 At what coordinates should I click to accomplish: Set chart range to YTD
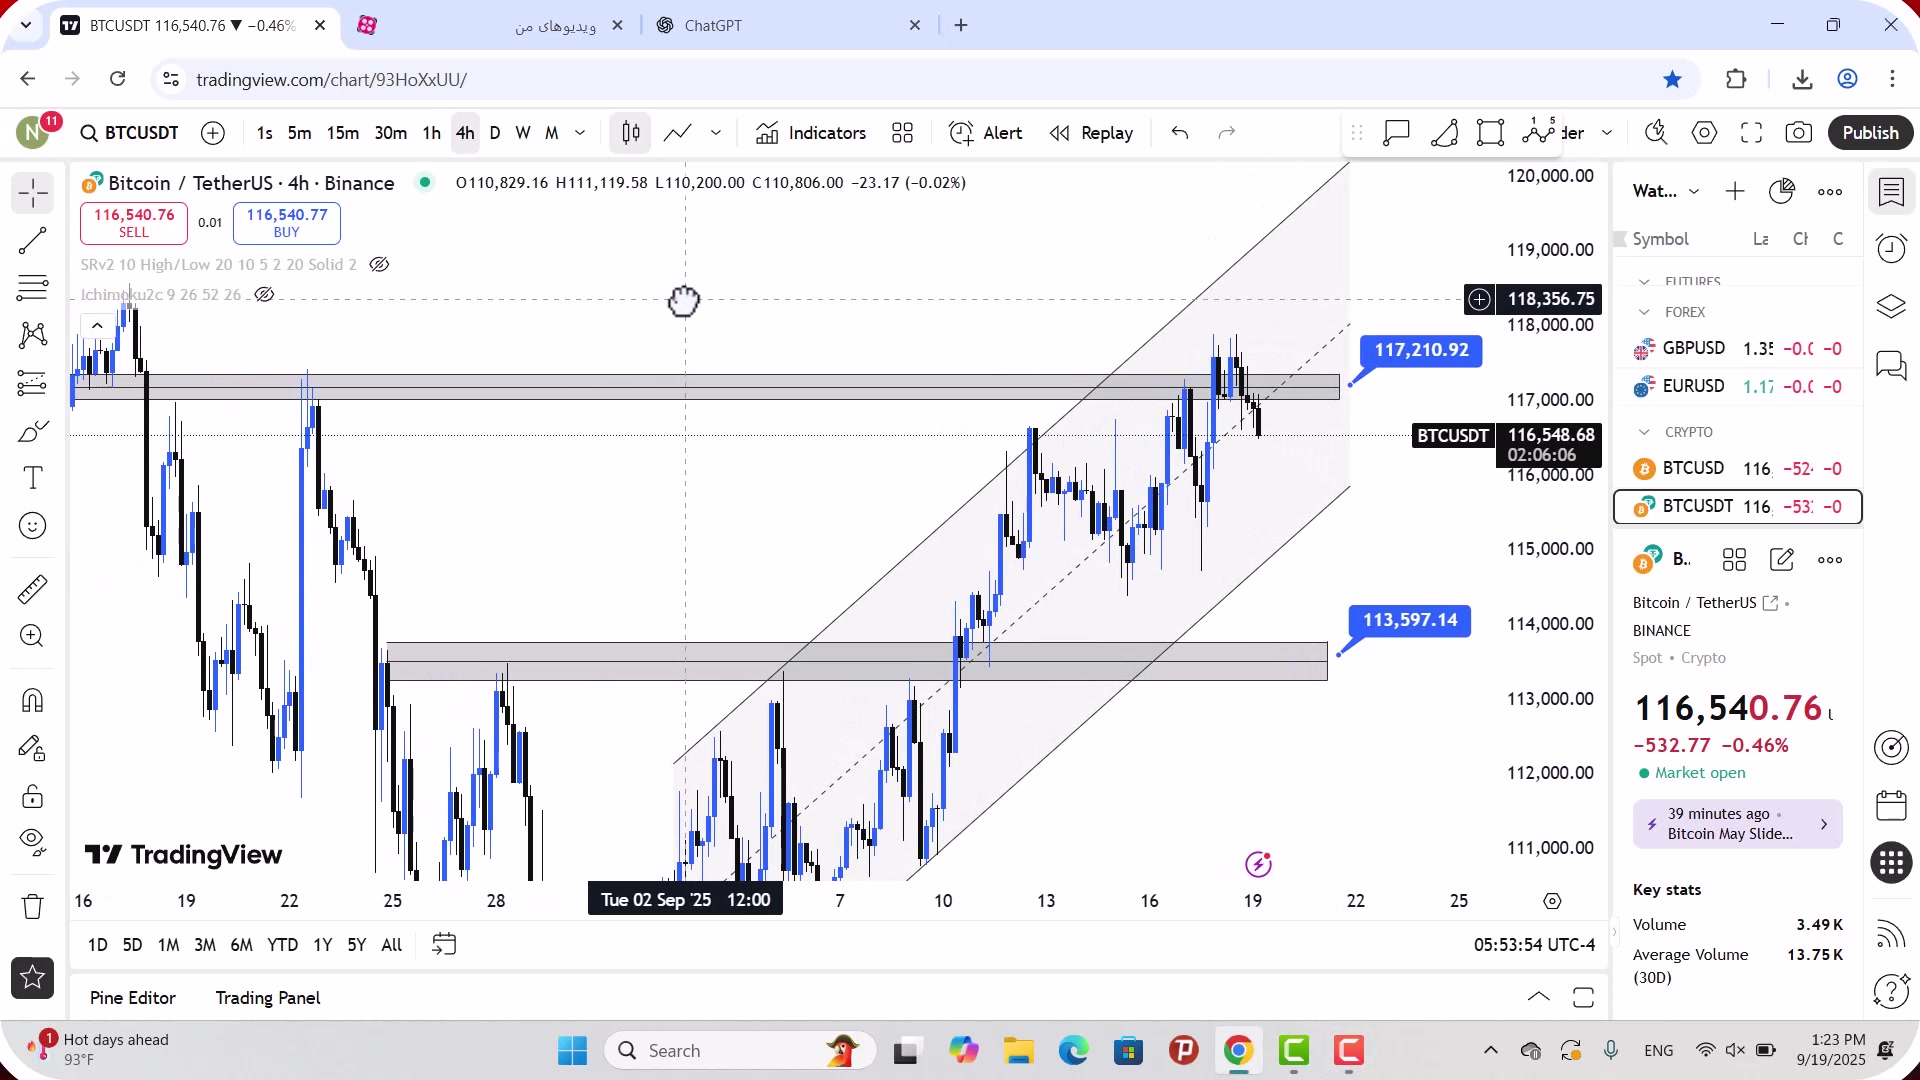pos(283,945)
